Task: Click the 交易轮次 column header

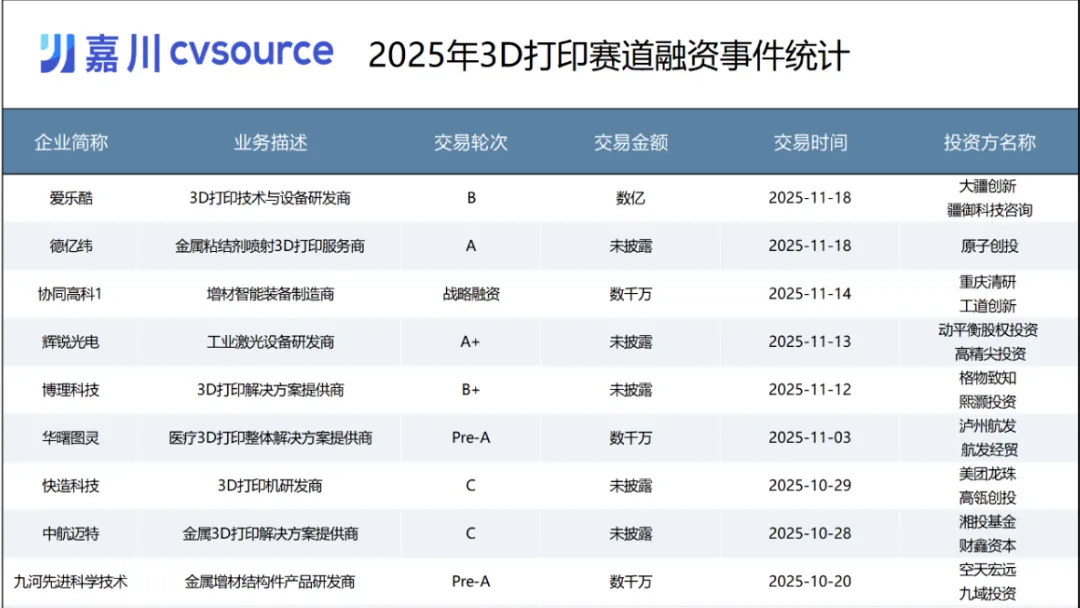Action: pyautogui.click(x=470, y=143)
